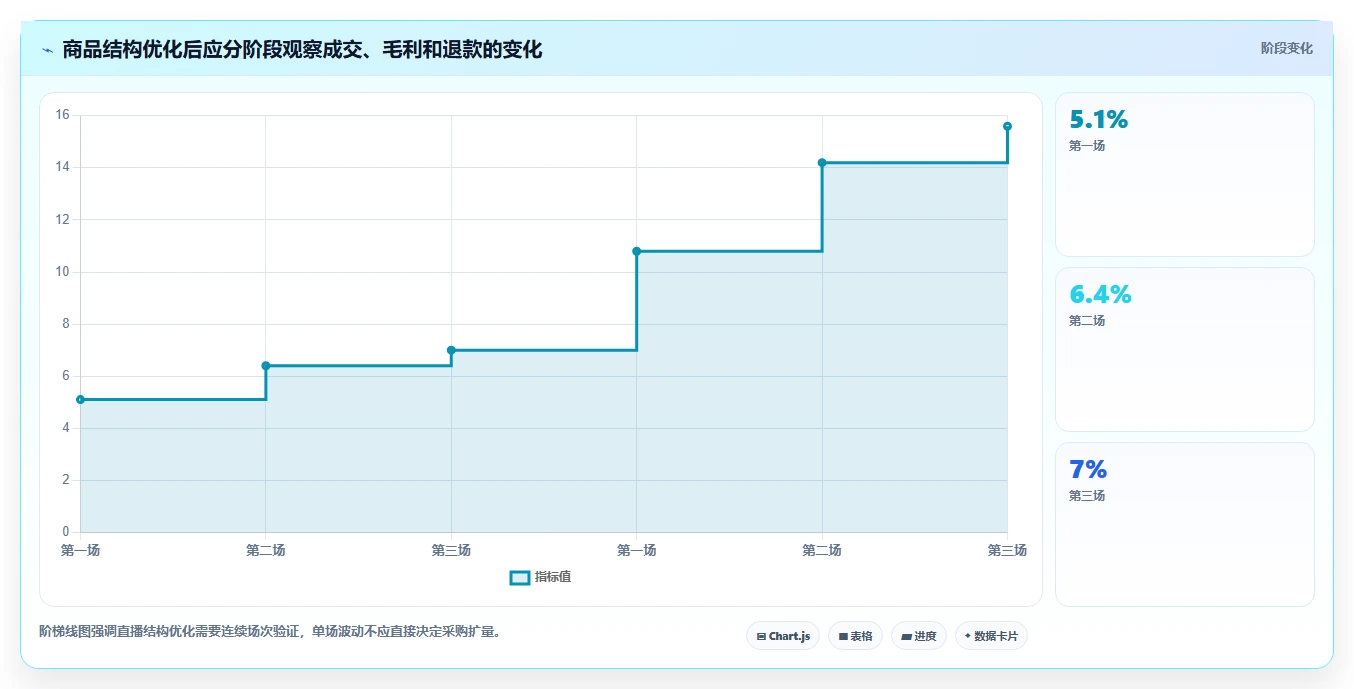Click the 6.4% value text
Image resolution: width=1354 pixels, height=689 pixels.
pyautogui.click(x=1100, y=295)
